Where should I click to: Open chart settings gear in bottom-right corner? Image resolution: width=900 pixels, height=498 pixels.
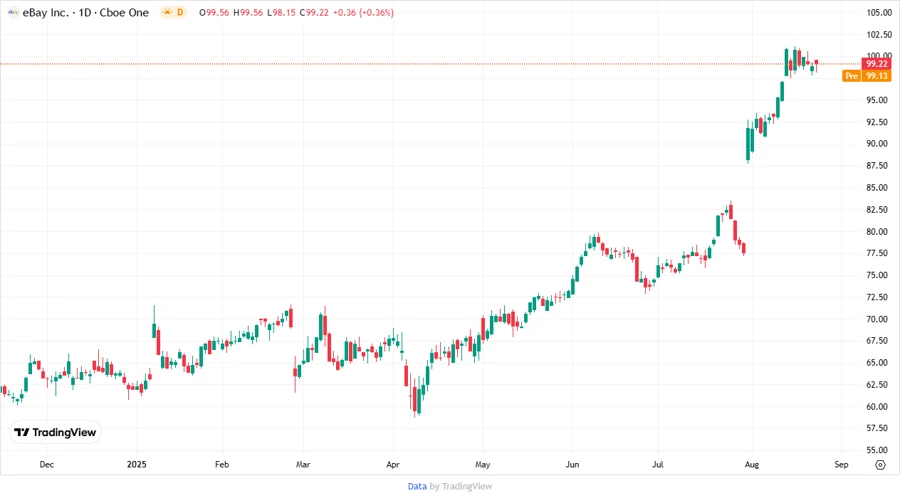pyautogui.click(x=880, y=465)
